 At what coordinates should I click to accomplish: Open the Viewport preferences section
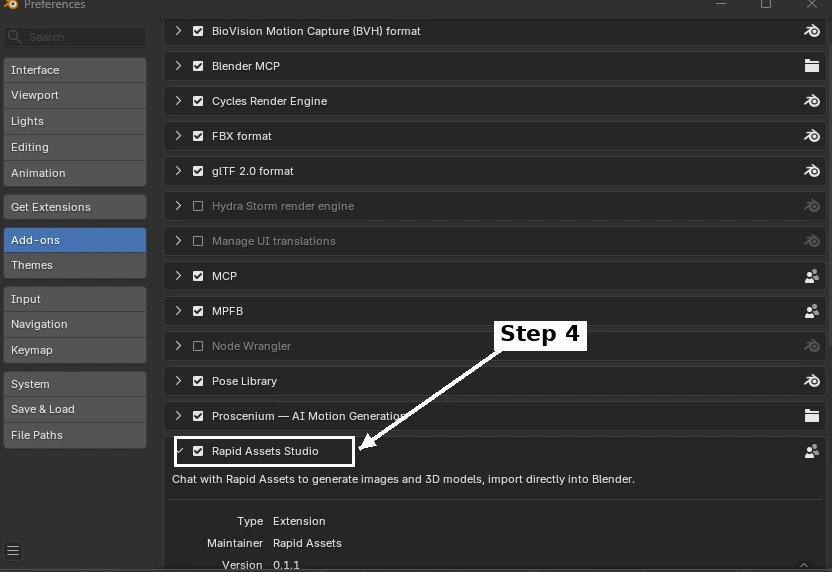[75, 96]
